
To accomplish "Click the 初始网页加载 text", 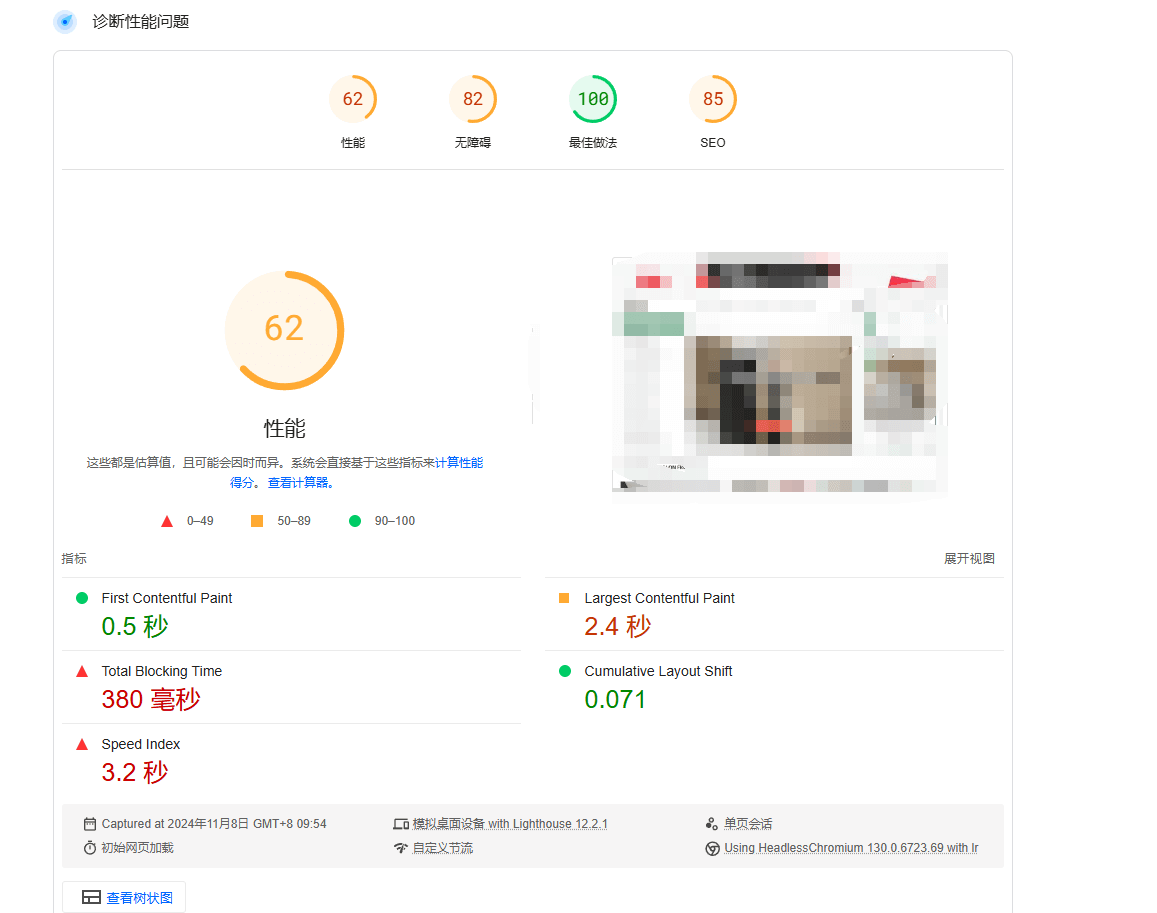I will coord(137,848).
